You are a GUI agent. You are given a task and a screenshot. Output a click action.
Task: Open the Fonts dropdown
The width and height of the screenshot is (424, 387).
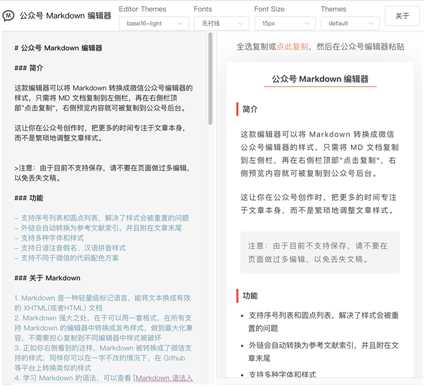[222, 23]
